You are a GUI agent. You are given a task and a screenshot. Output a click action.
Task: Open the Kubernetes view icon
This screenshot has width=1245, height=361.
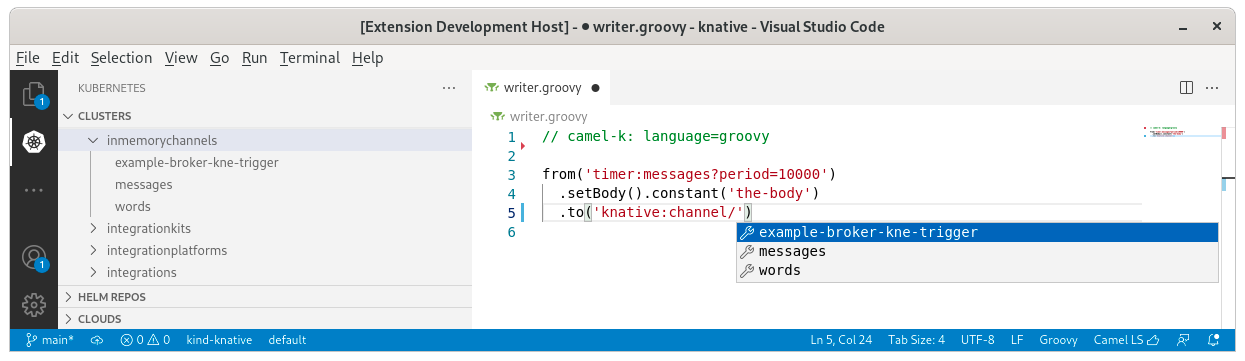click(x=34, y=142)
